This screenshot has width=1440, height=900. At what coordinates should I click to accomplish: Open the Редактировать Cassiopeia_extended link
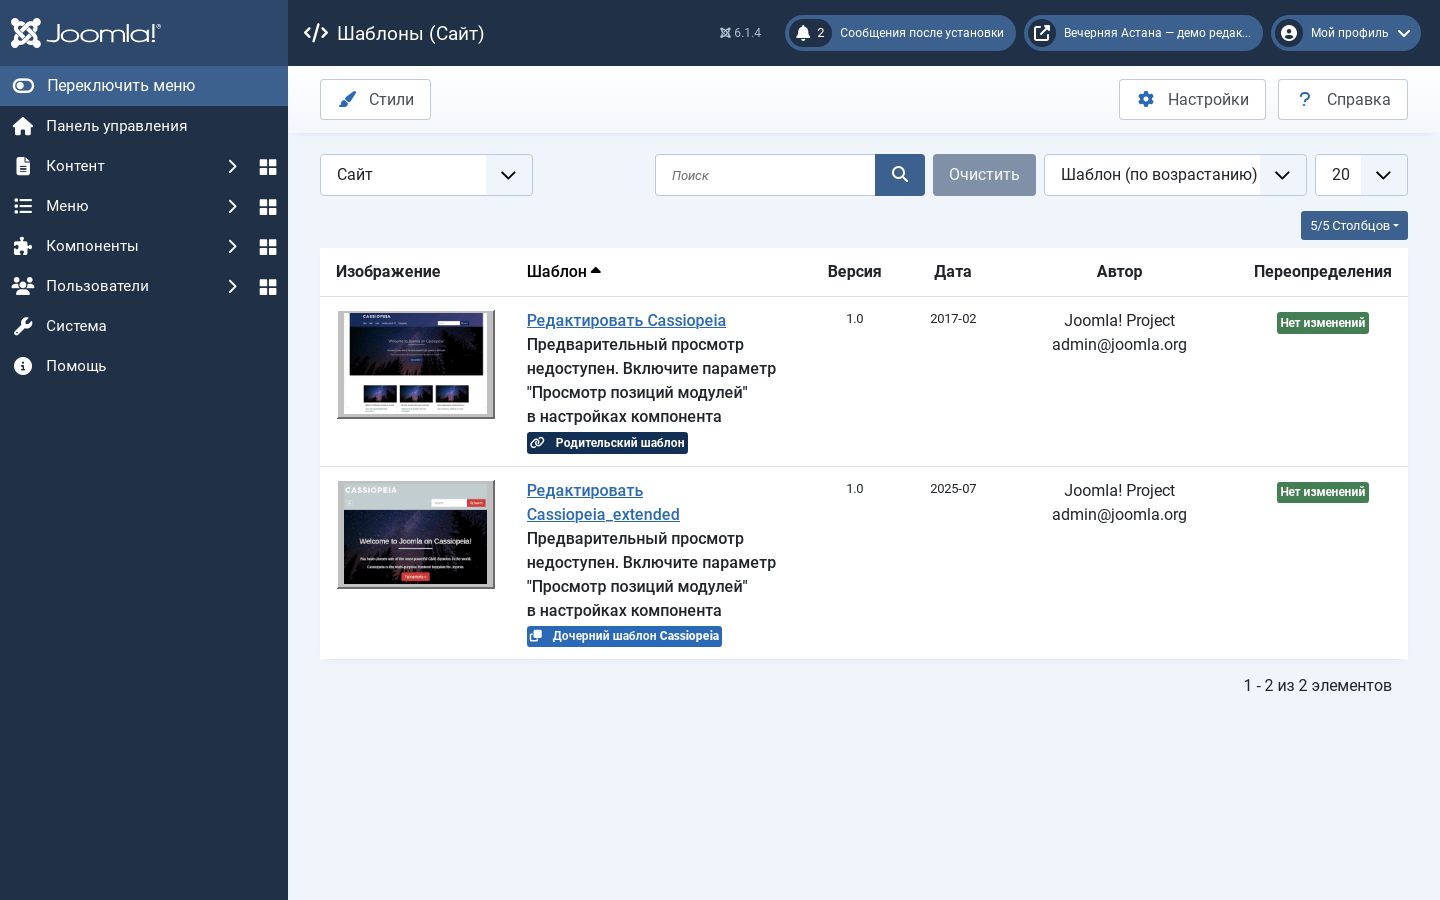[603, 502]
